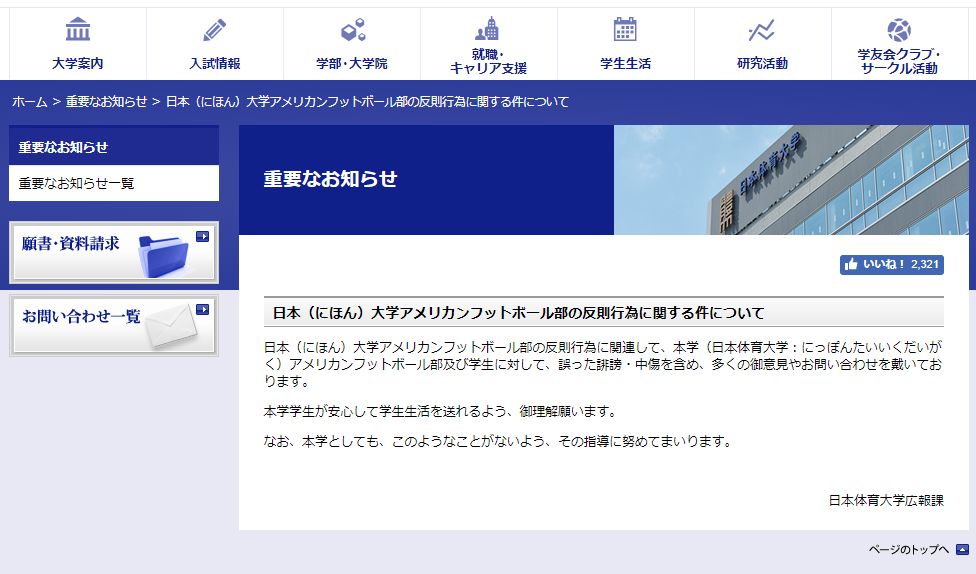
Task: Open the 入試情報 menu
Action: click(x=215, y=44)
